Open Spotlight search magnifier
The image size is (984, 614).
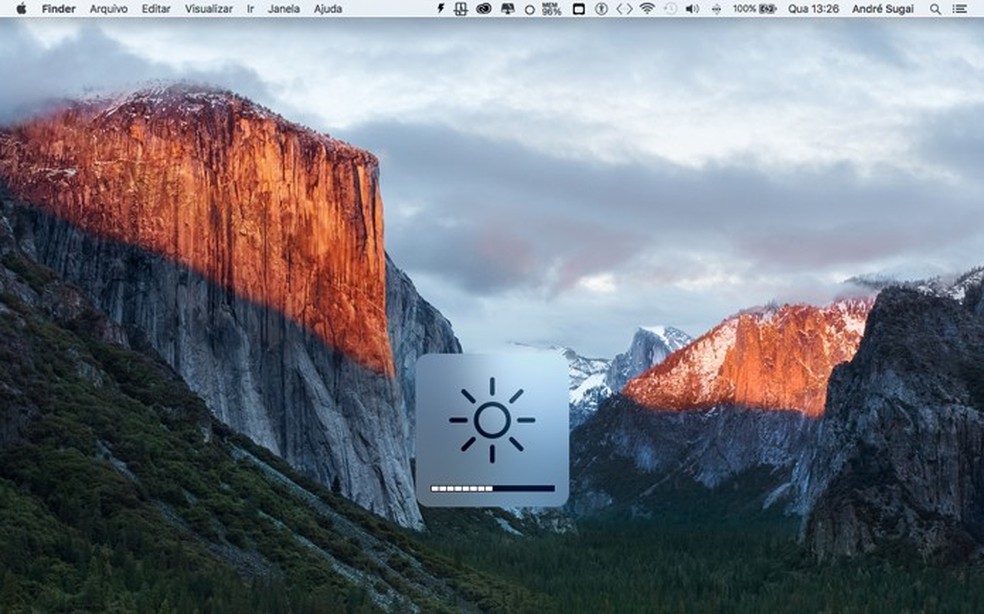click(935, 9)
